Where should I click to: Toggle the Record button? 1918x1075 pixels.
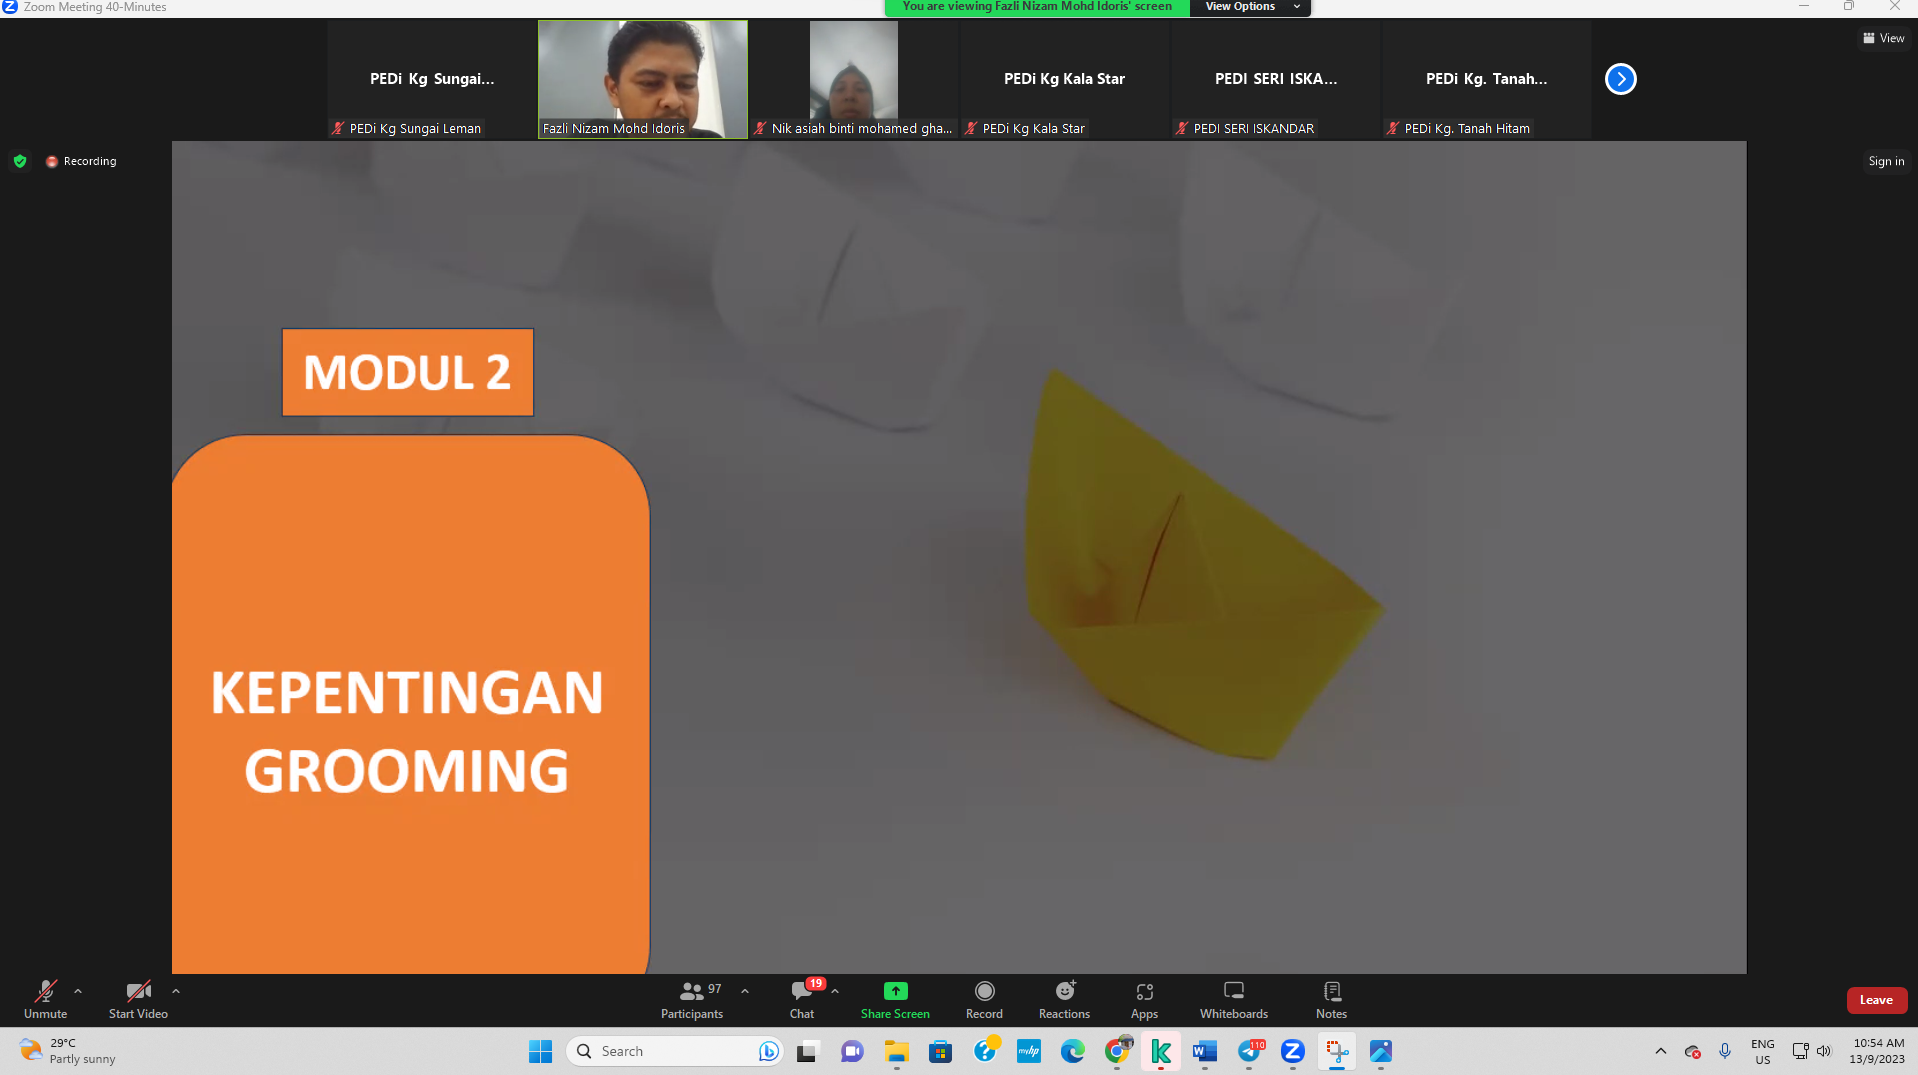tap(984, 999)
